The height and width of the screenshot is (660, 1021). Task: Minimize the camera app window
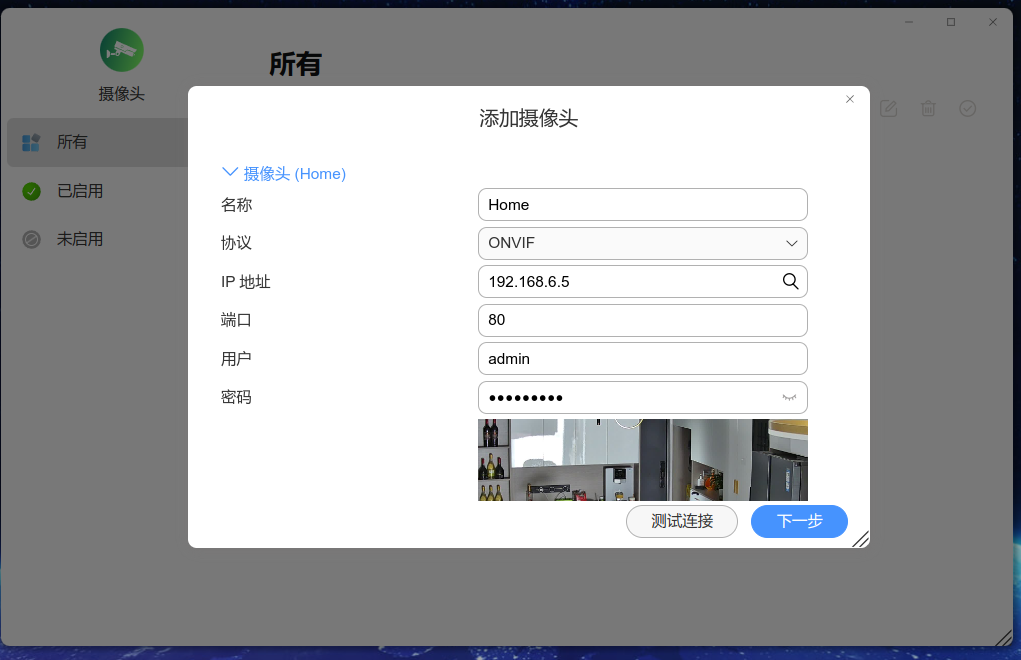909,22
